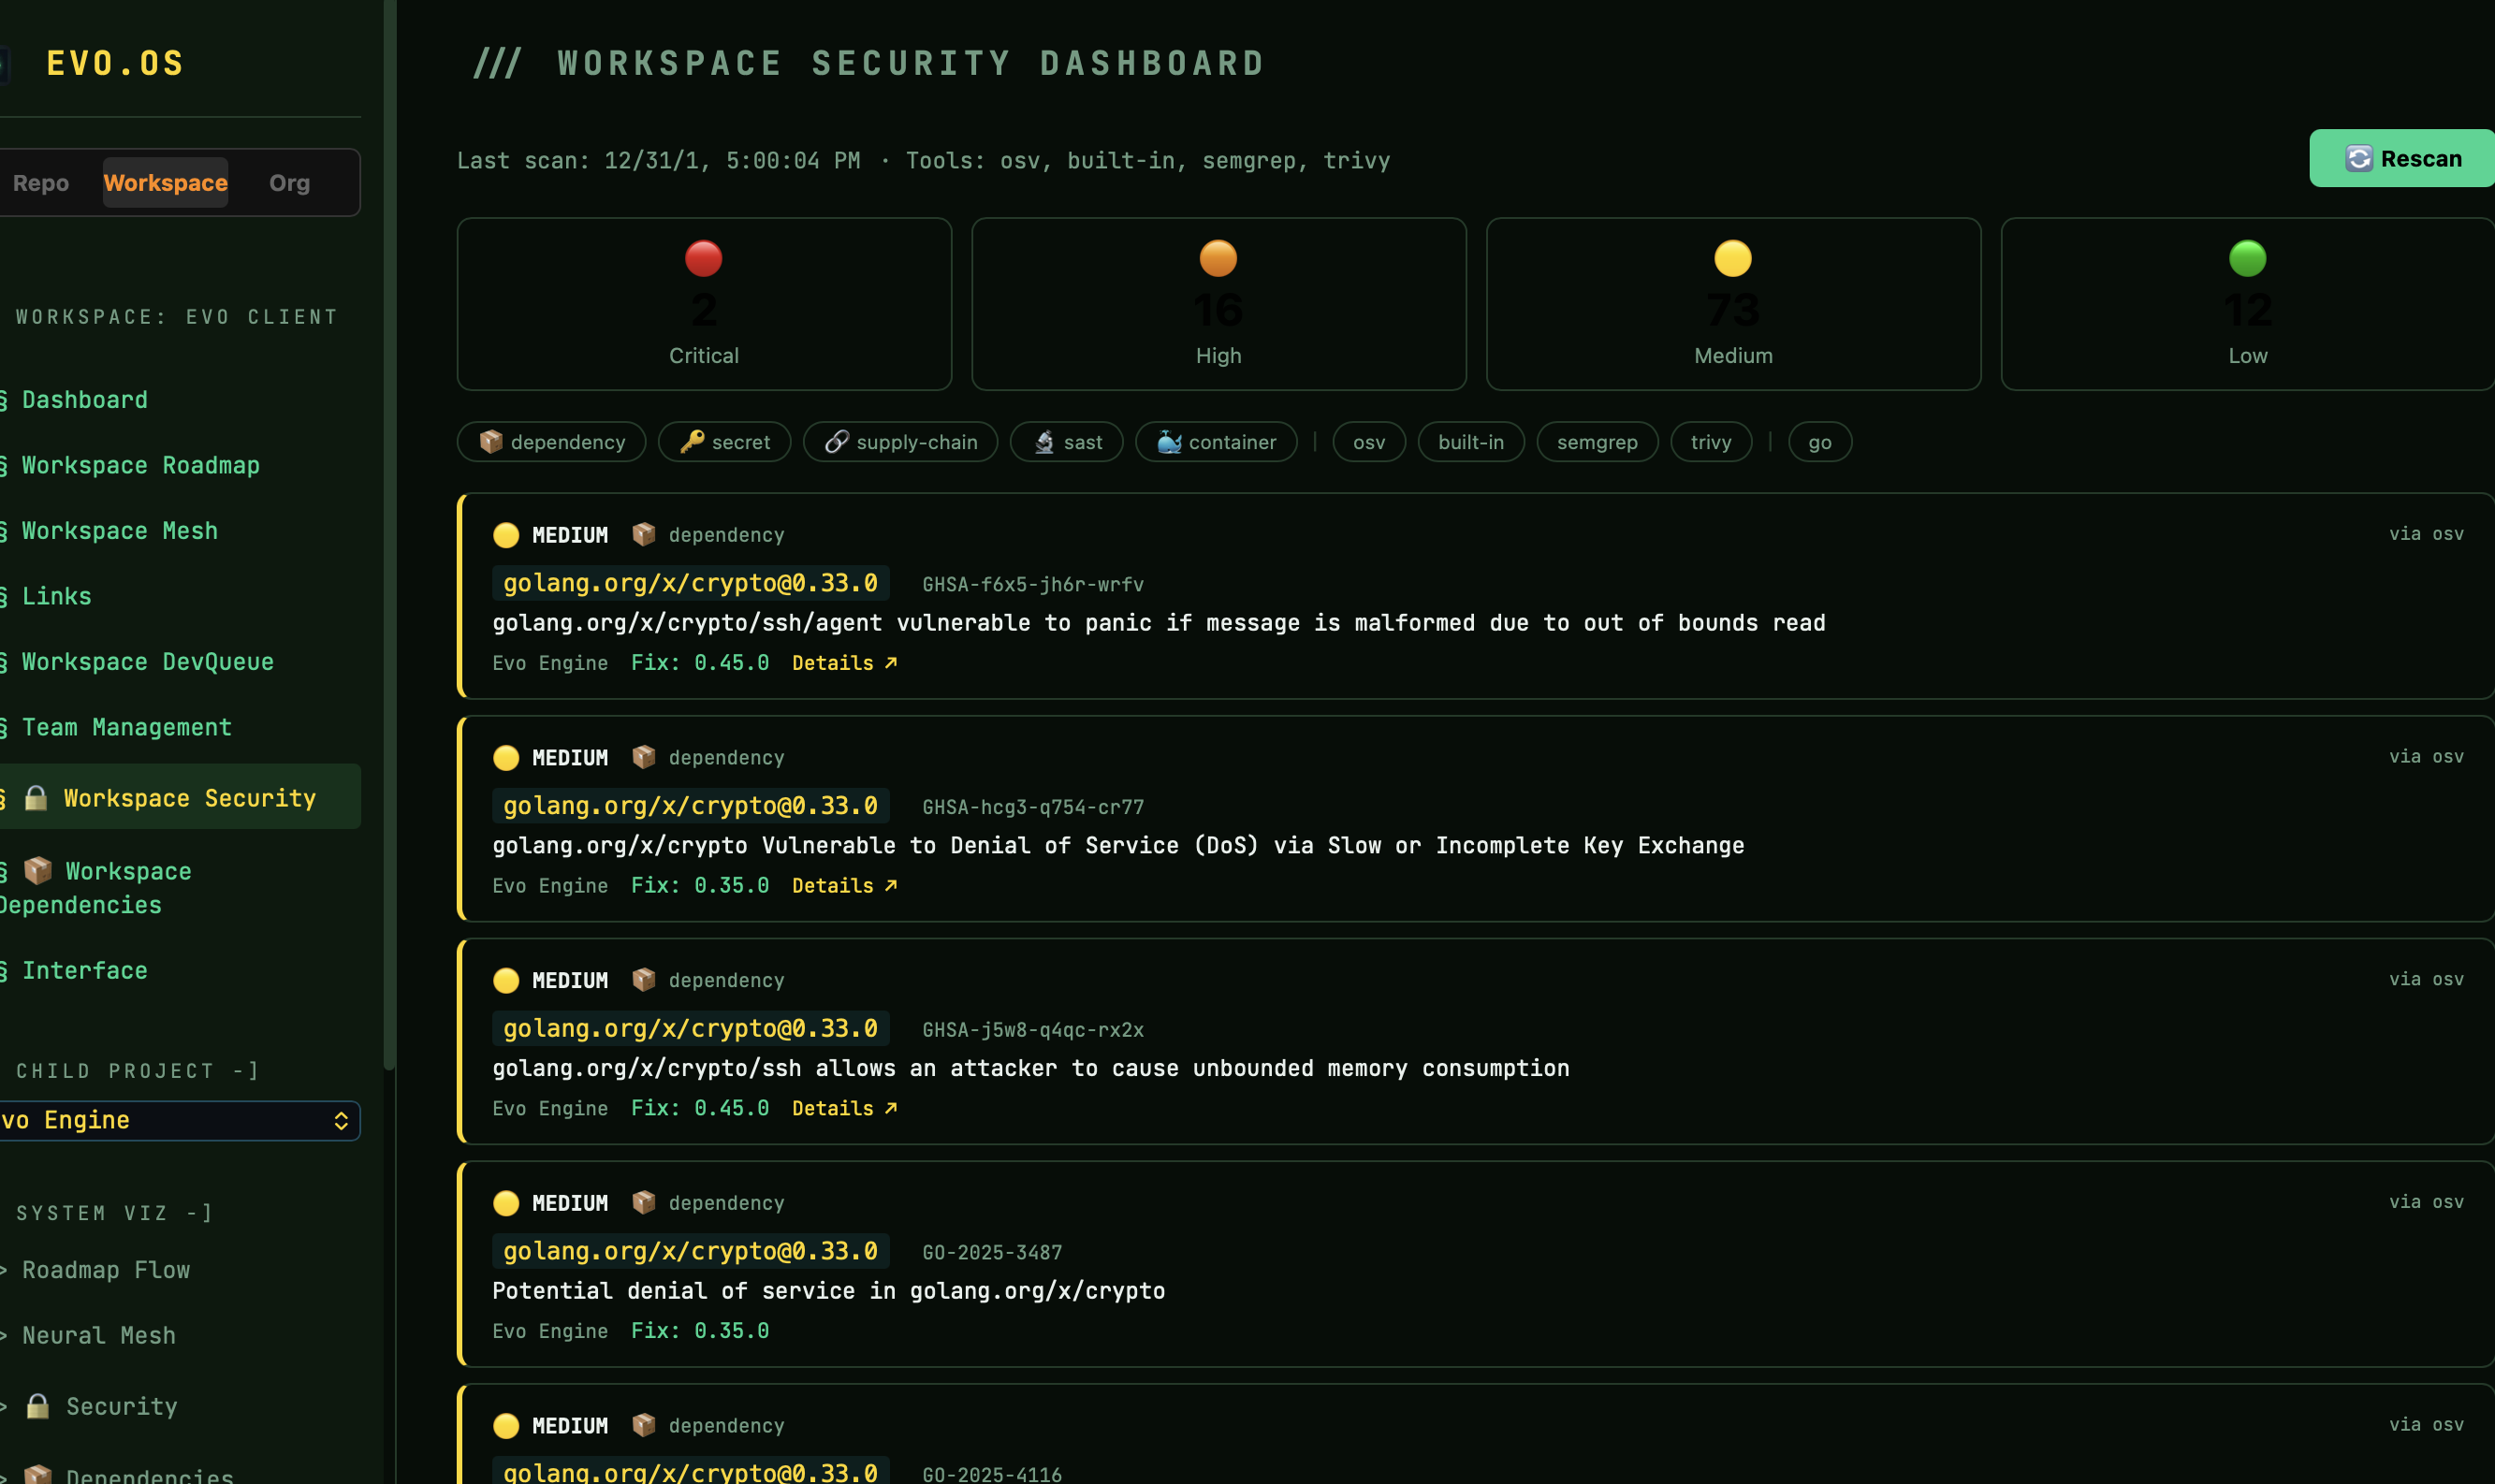This screenshot has width=2495, height=1484.
Task: Select Workspace Security in sidebar
Action: (x=180, y=797)
